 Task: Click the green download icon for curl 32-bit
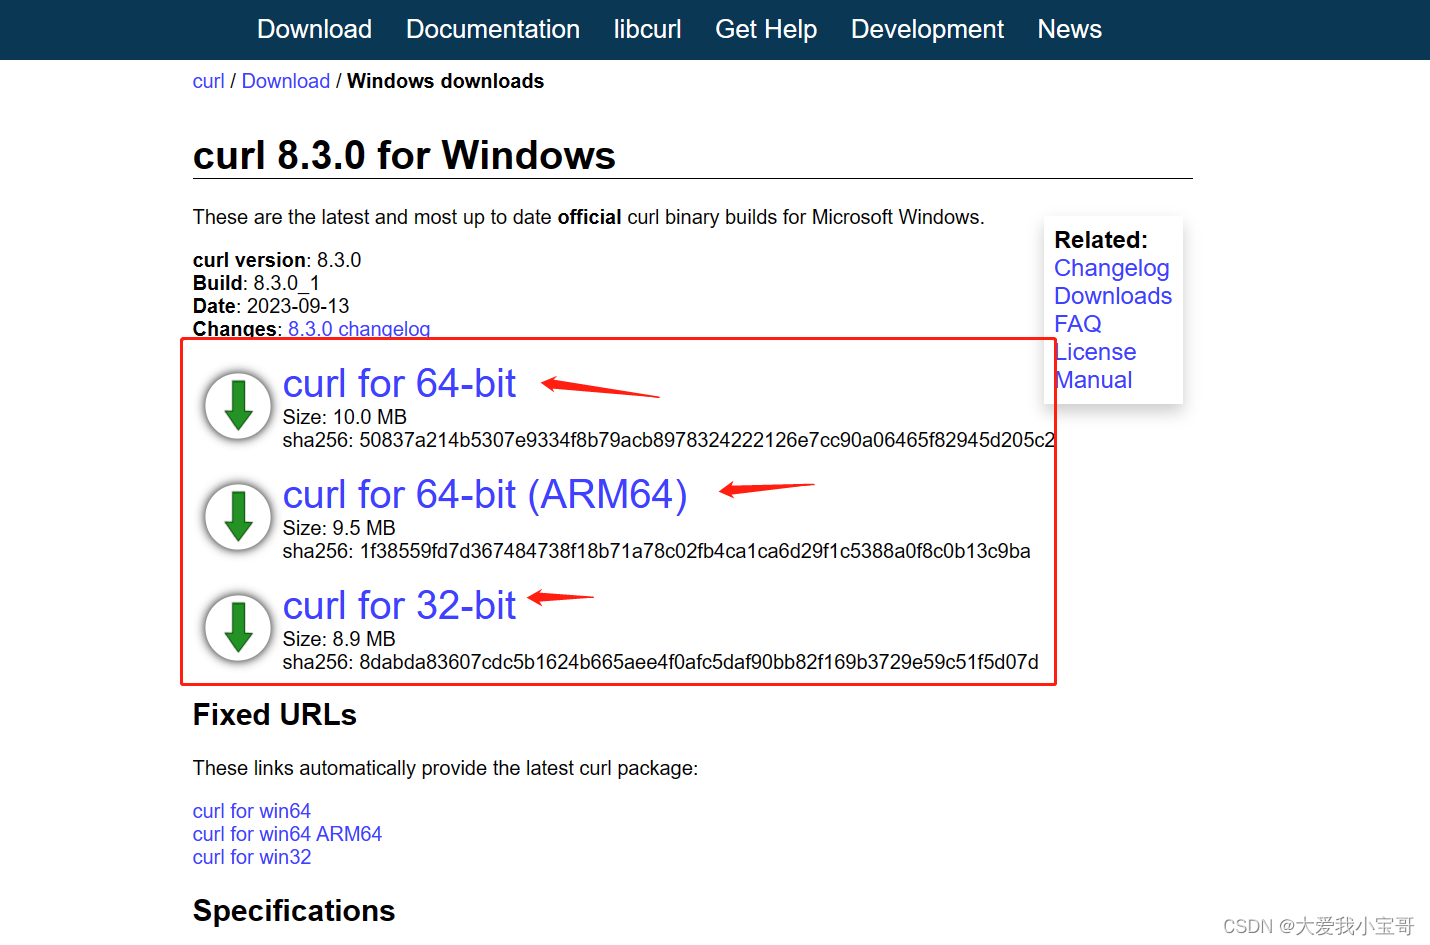pos(238,628)
